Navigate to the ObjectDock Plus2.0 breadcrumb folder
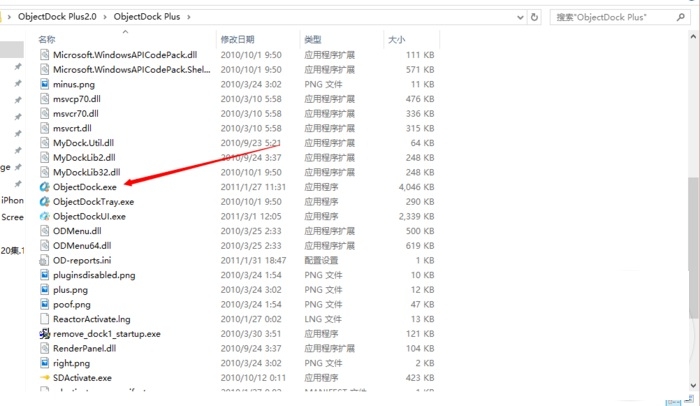 pos(57,17)
